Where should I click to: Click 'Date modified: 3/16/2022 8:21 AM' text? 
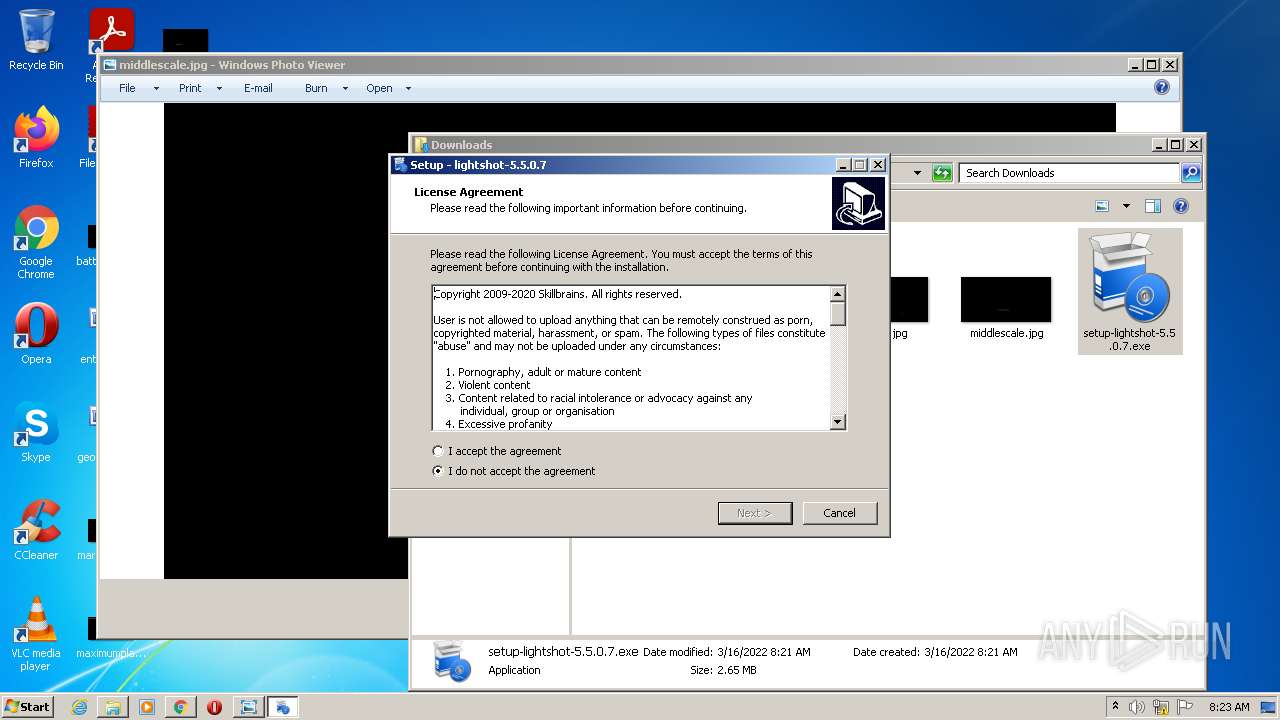pyautogui.click(x=727, y=652)
